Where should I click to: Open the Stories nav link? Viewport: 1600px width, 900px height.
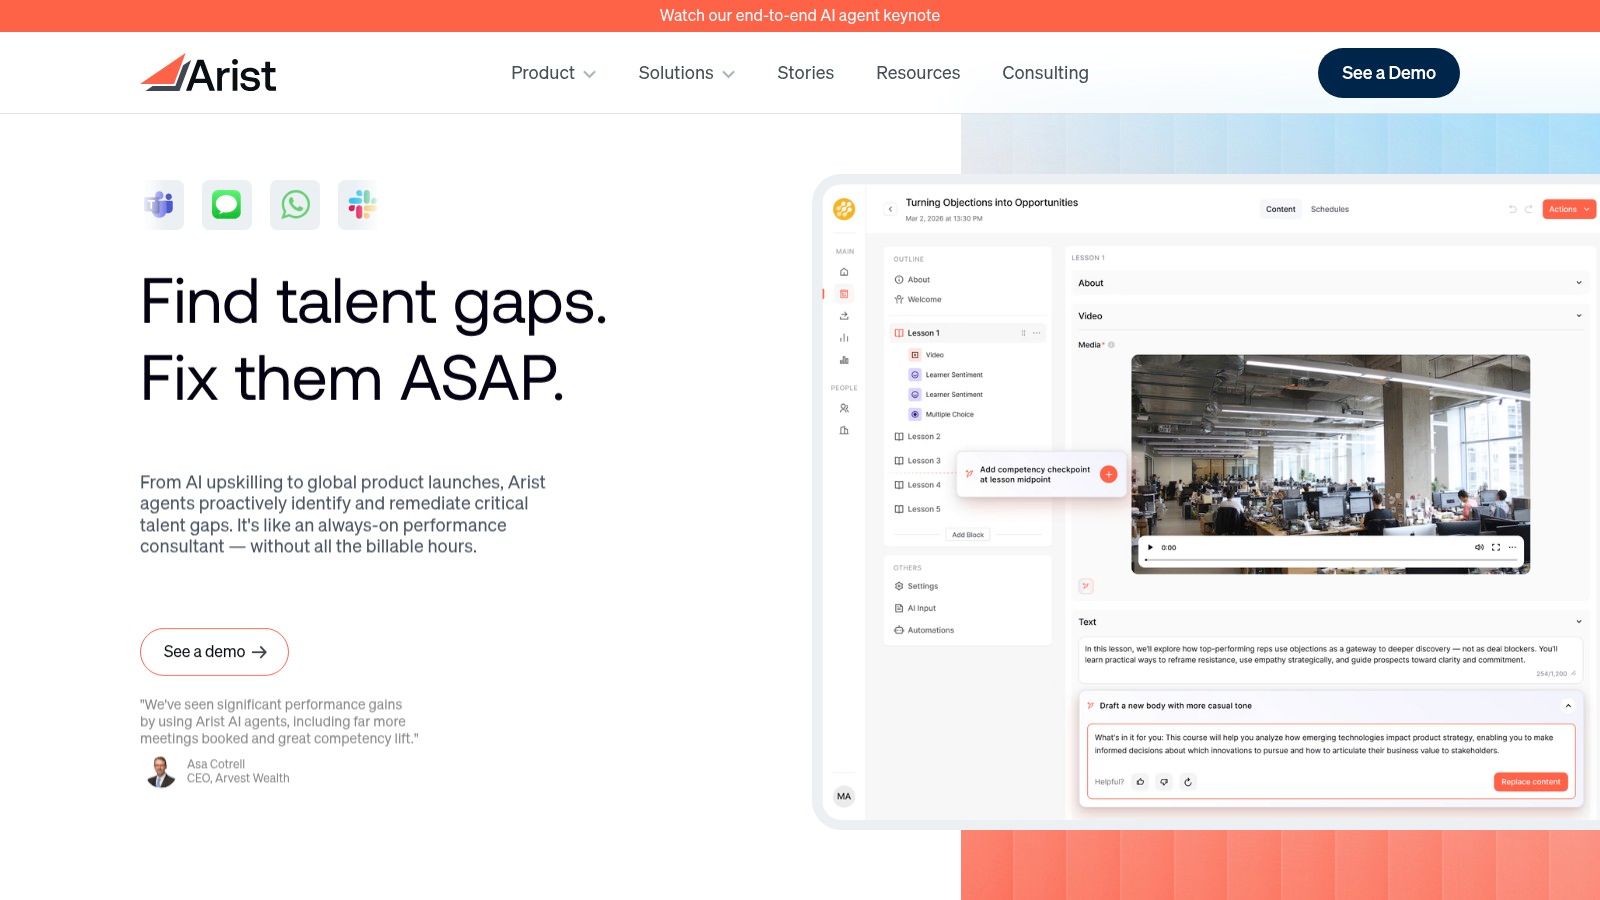805,73
